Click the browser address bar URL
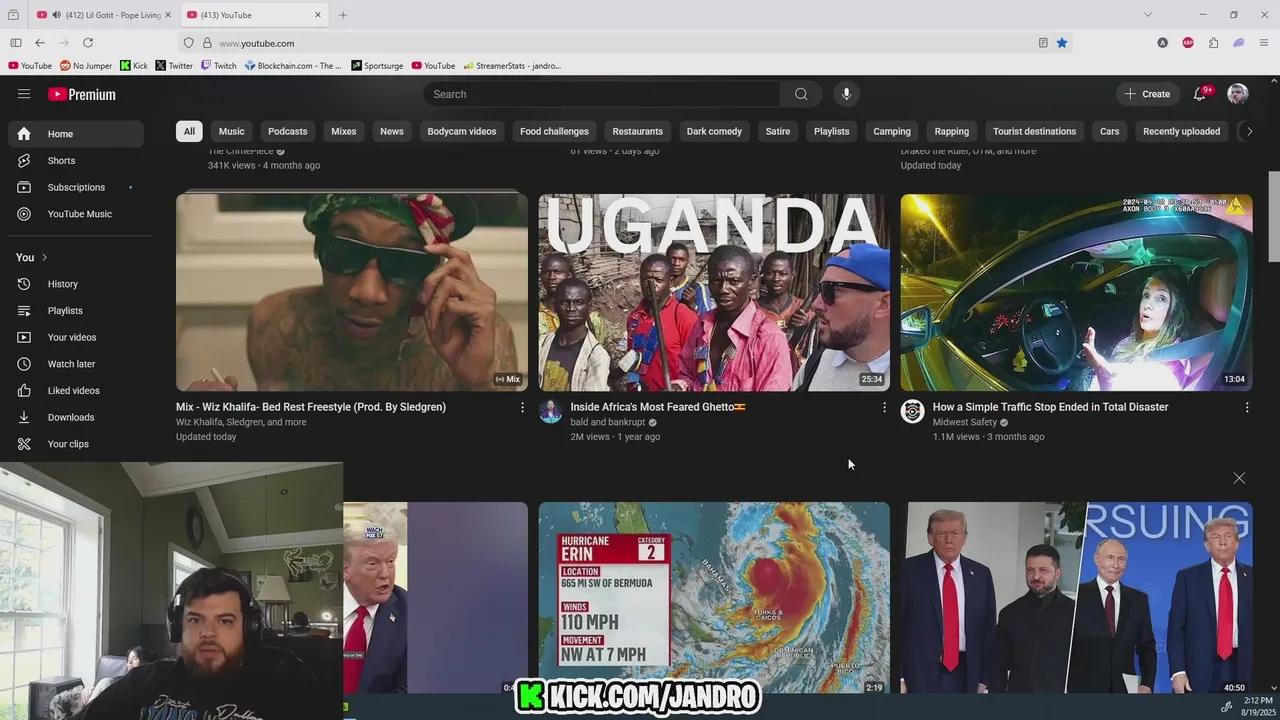The image size is (1280, 720). click(256, 43)
